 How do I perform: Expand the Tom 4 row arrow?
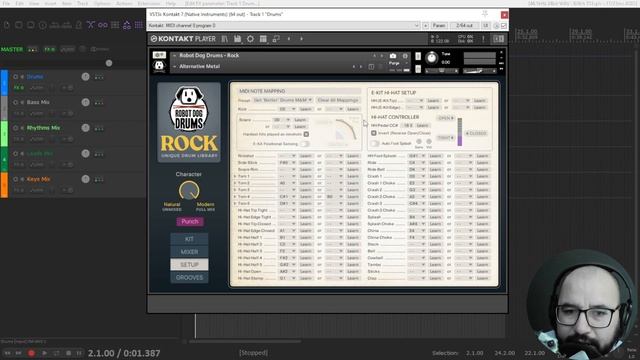235,197
